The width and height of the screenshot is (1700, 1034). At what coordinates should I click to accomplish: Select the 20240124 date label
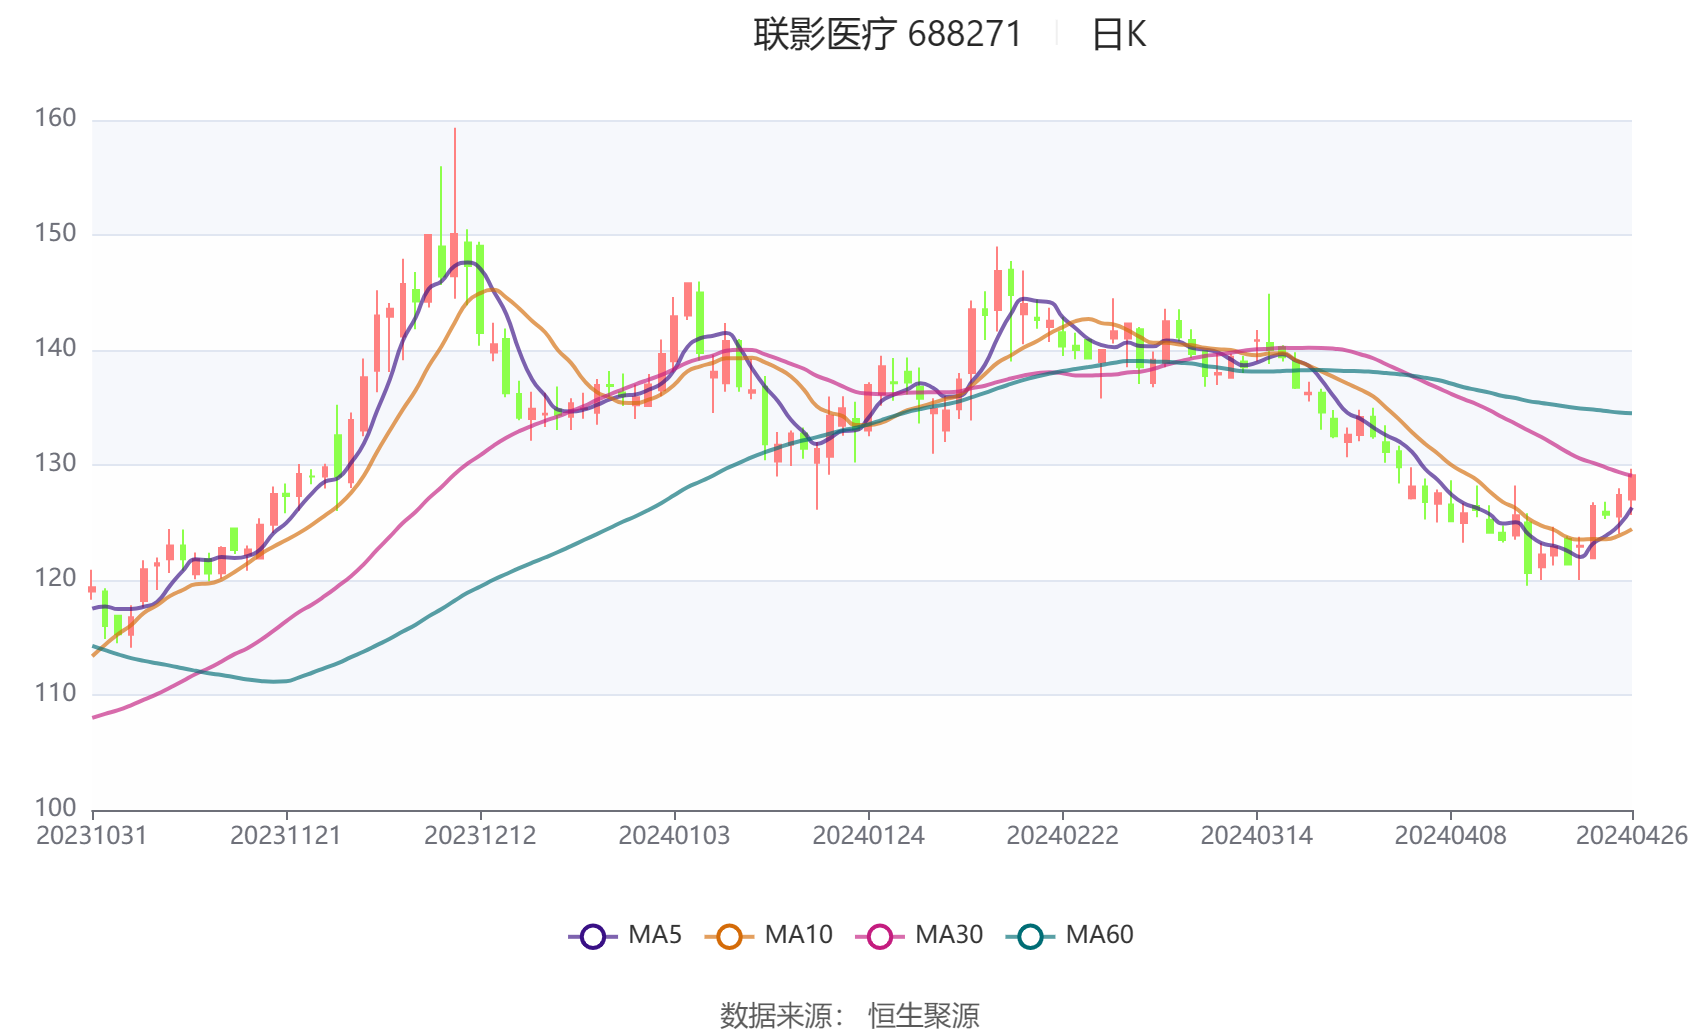click(x=868, y=836)
